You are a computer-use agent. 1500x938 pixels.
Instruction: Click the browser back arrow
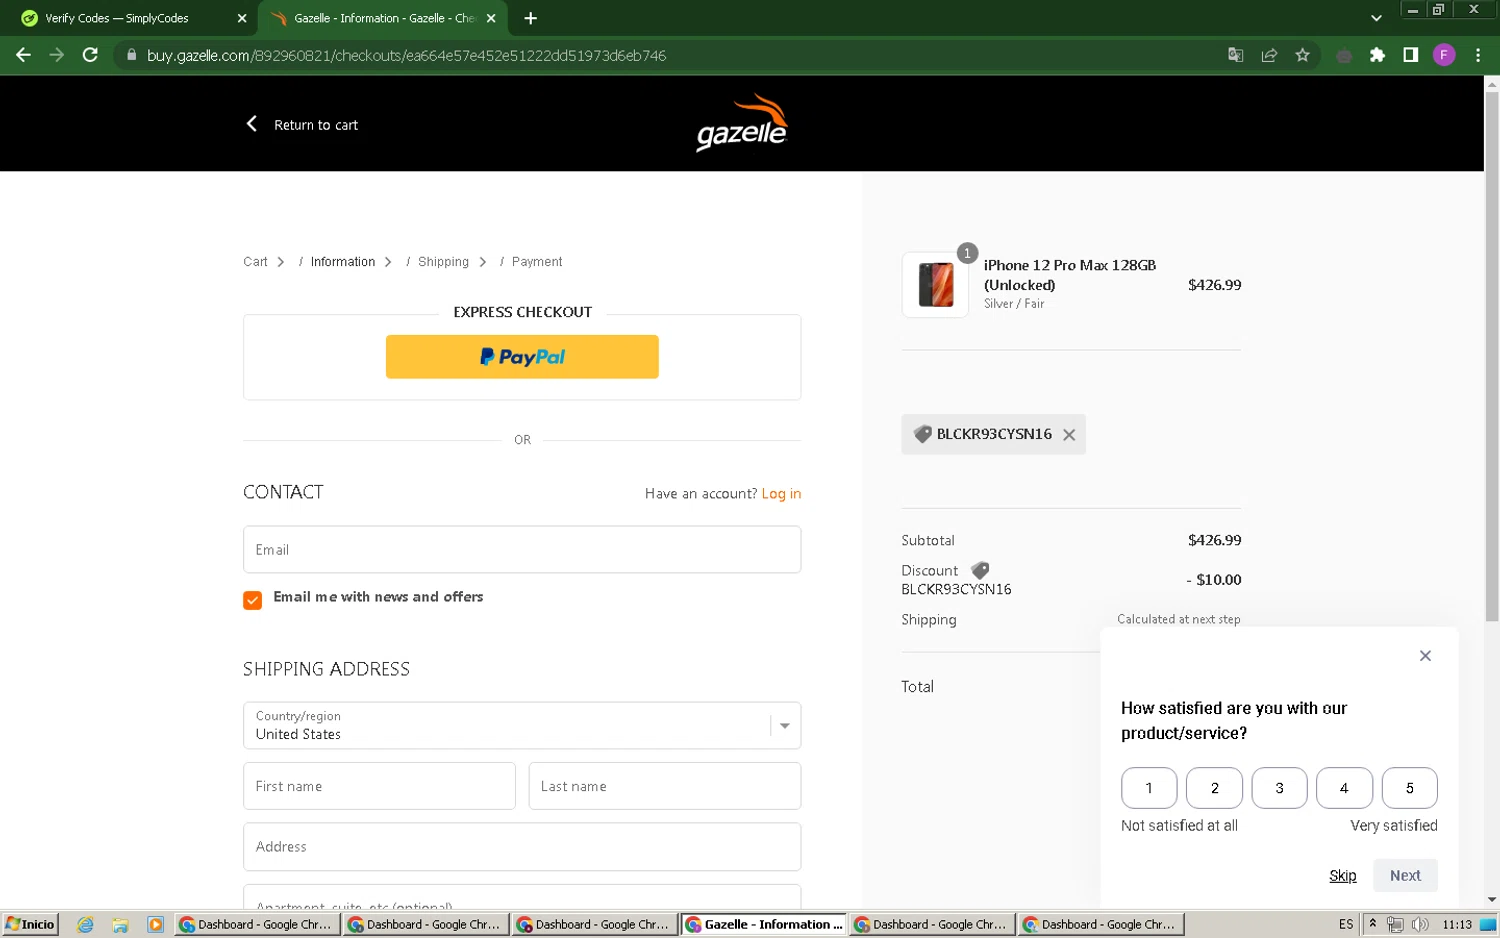coord(23,55)
